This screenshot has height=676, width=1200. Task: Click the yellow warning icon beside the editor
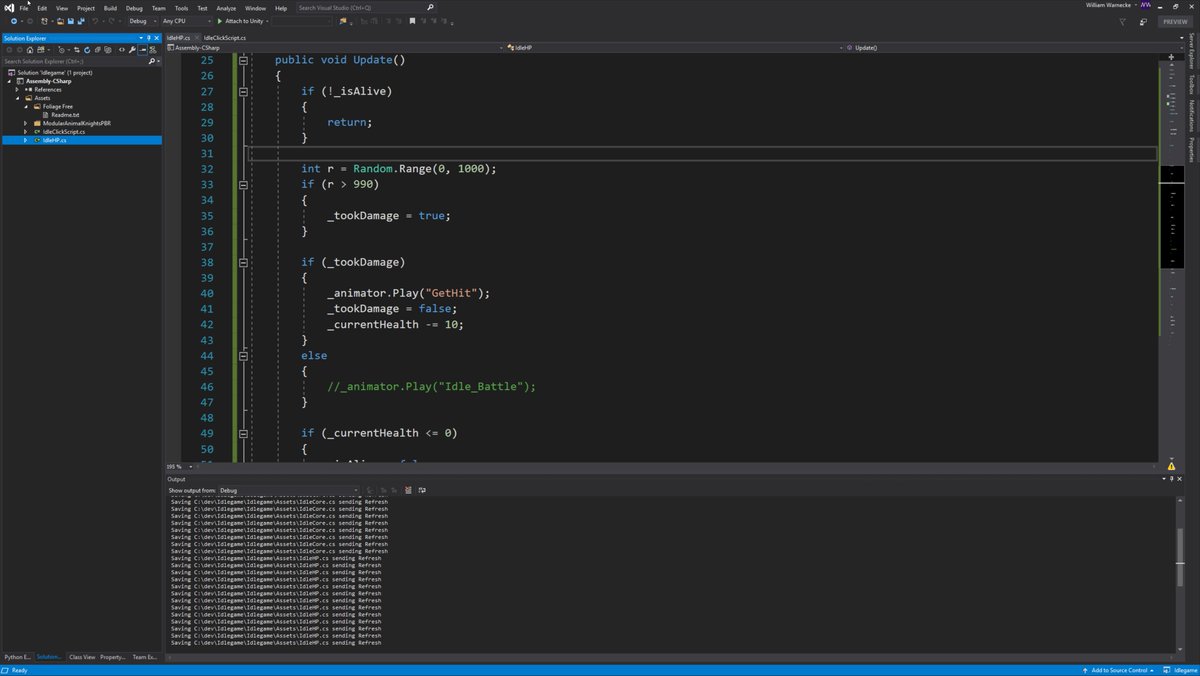(x=1171, y=466)
